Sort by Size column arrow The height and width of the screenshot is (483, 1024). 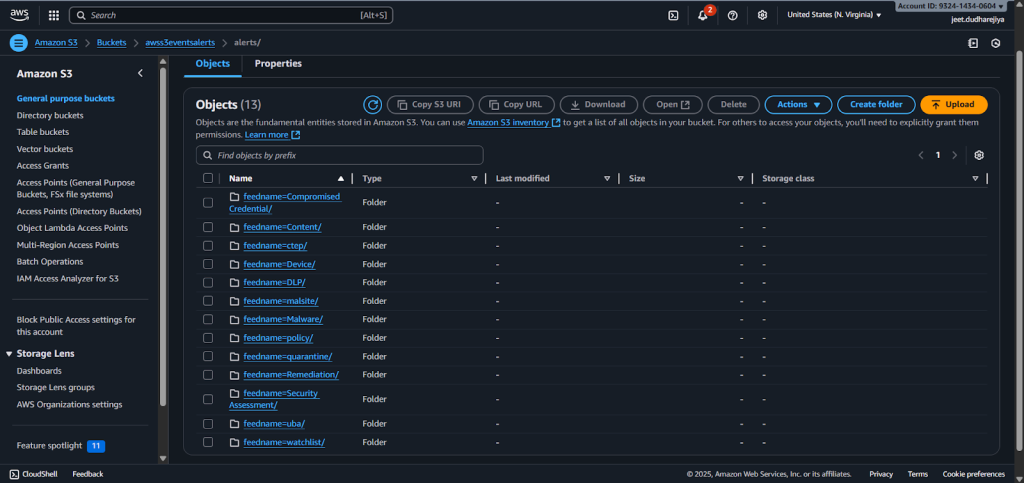pyautogui.click(x=740, y=178)
